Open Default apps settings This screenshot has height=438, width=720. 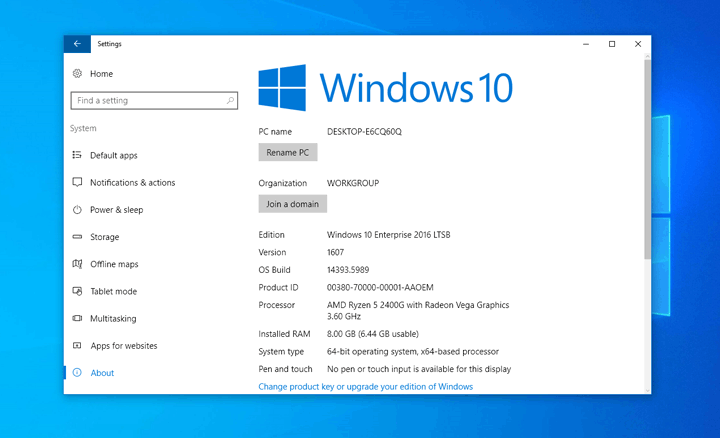(113, 155)
